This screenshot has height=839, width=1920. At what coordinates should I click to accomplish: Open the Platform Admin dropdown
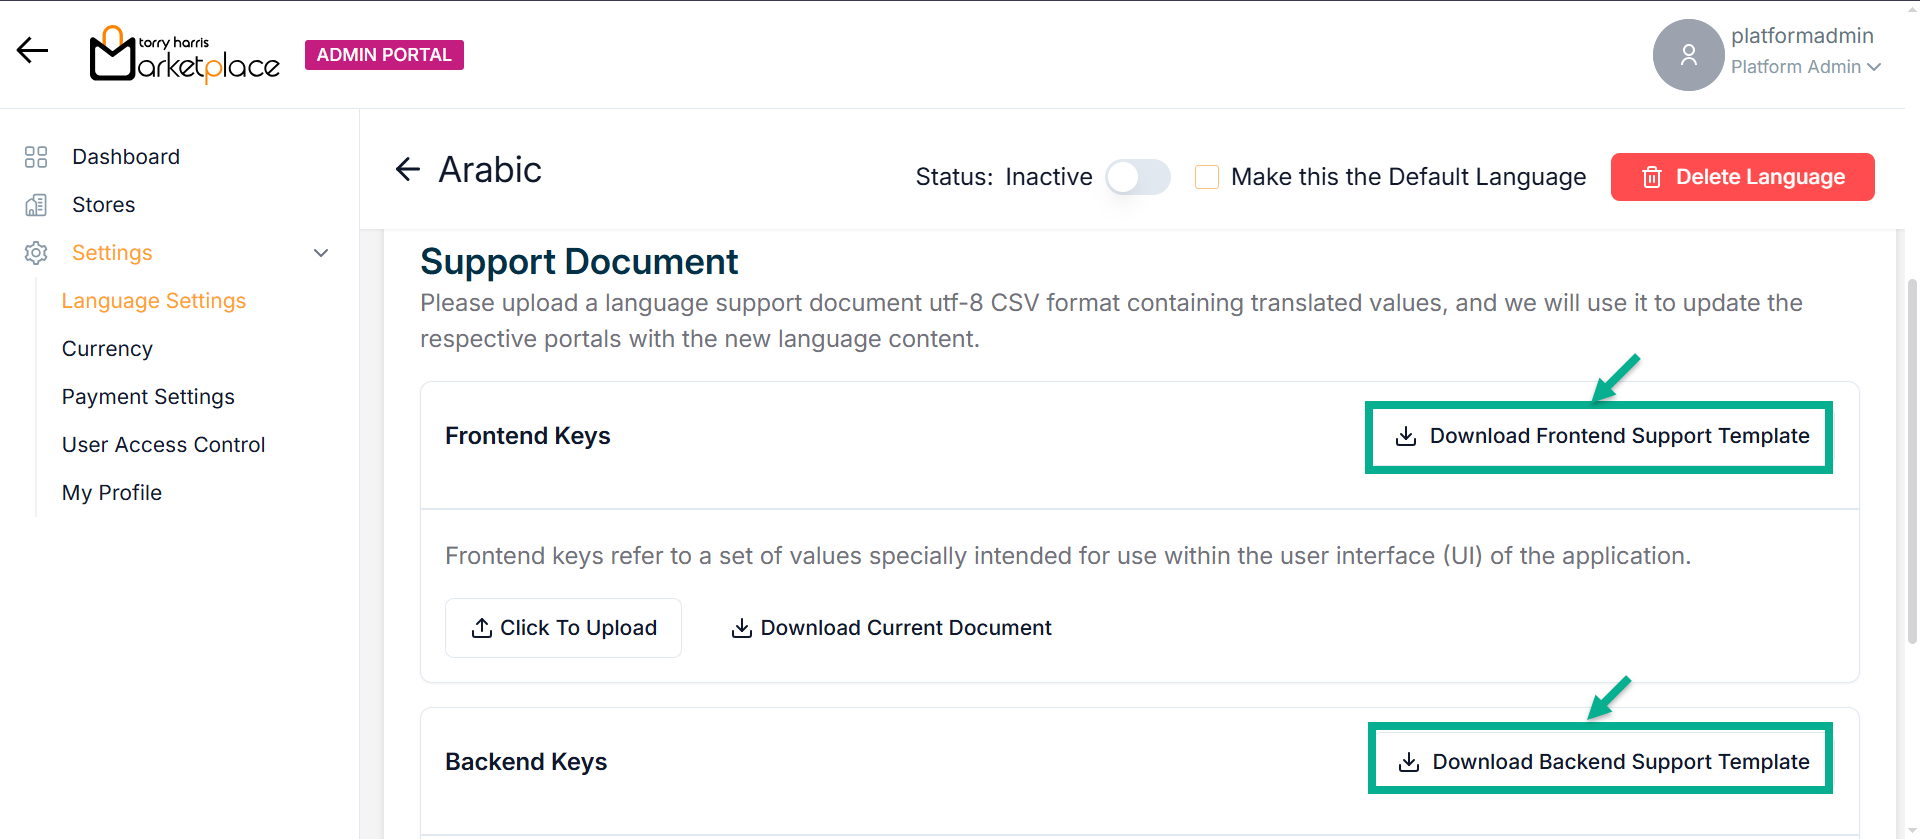point(1806,67)
